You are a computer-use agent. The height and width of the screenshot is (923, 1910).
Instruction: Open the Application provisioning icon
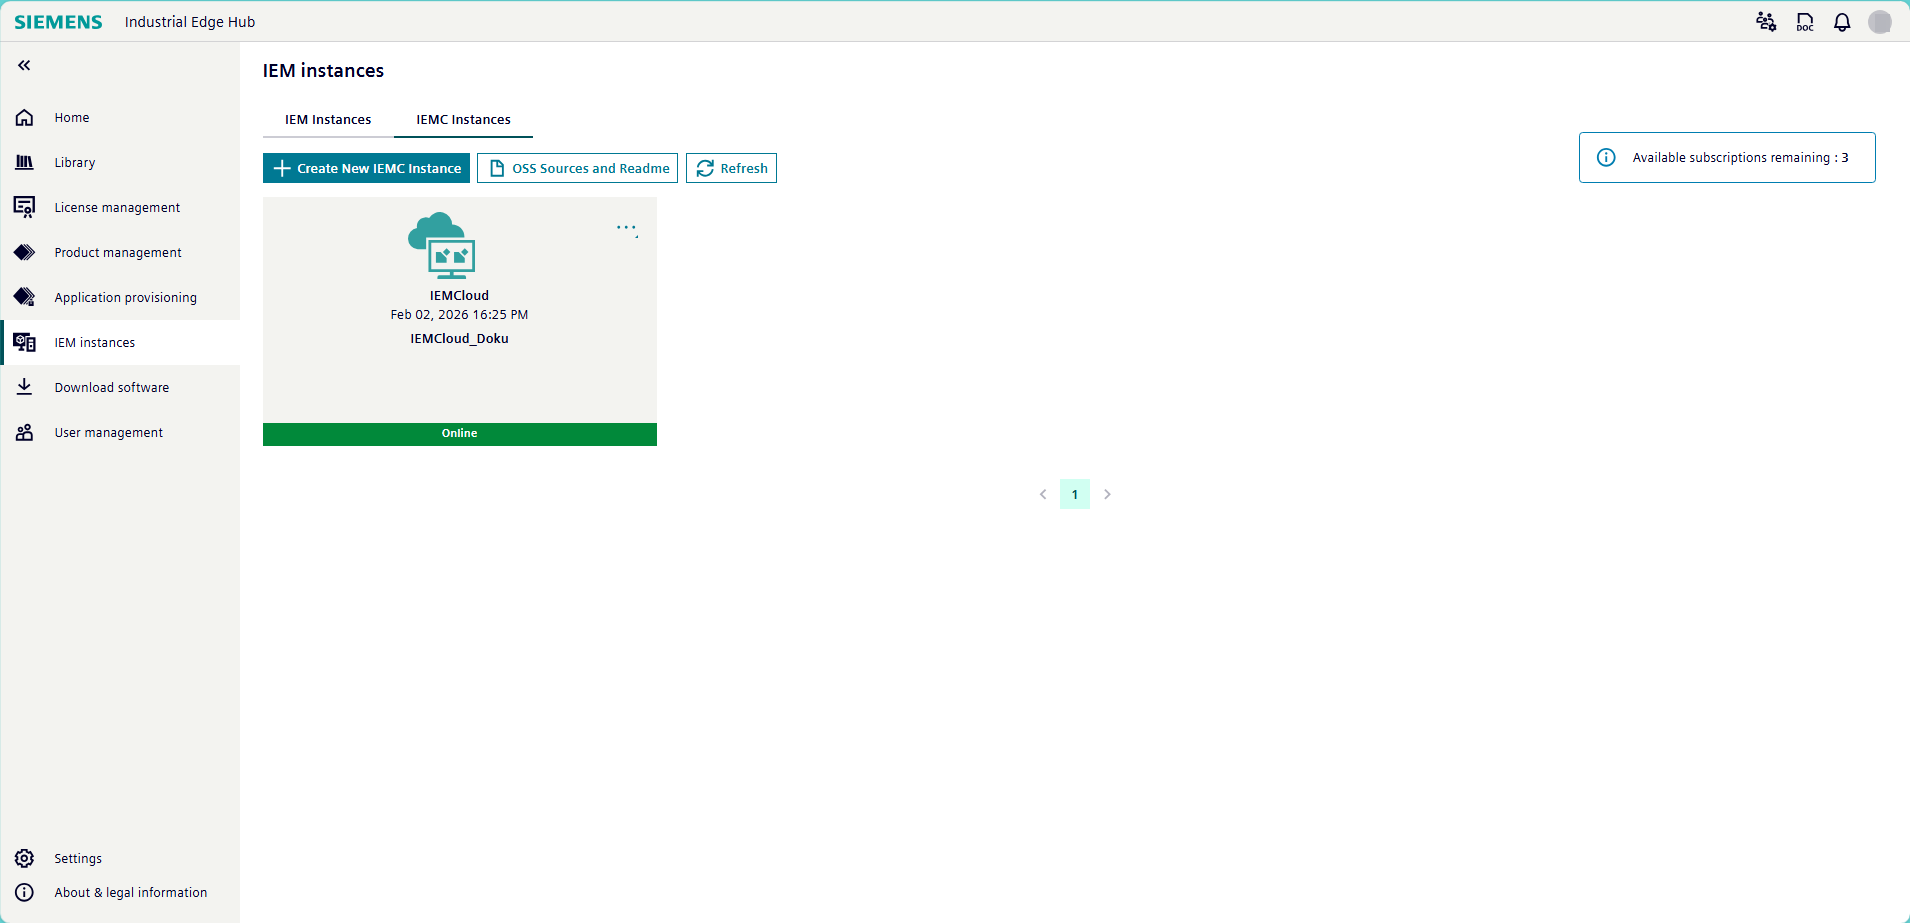click(x=24, y=297)
